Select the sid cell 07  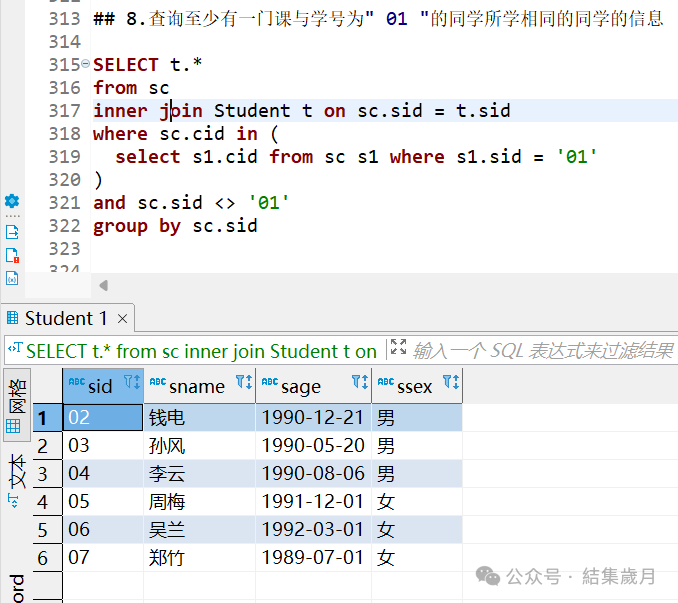click(x=103, y=558)
